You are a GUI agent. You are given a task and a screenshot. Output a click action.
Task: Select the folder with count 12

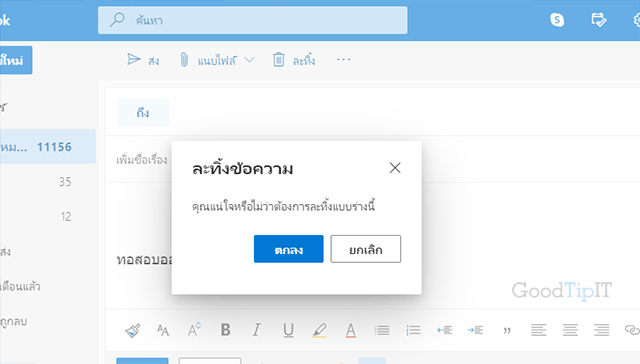(48, 216)
